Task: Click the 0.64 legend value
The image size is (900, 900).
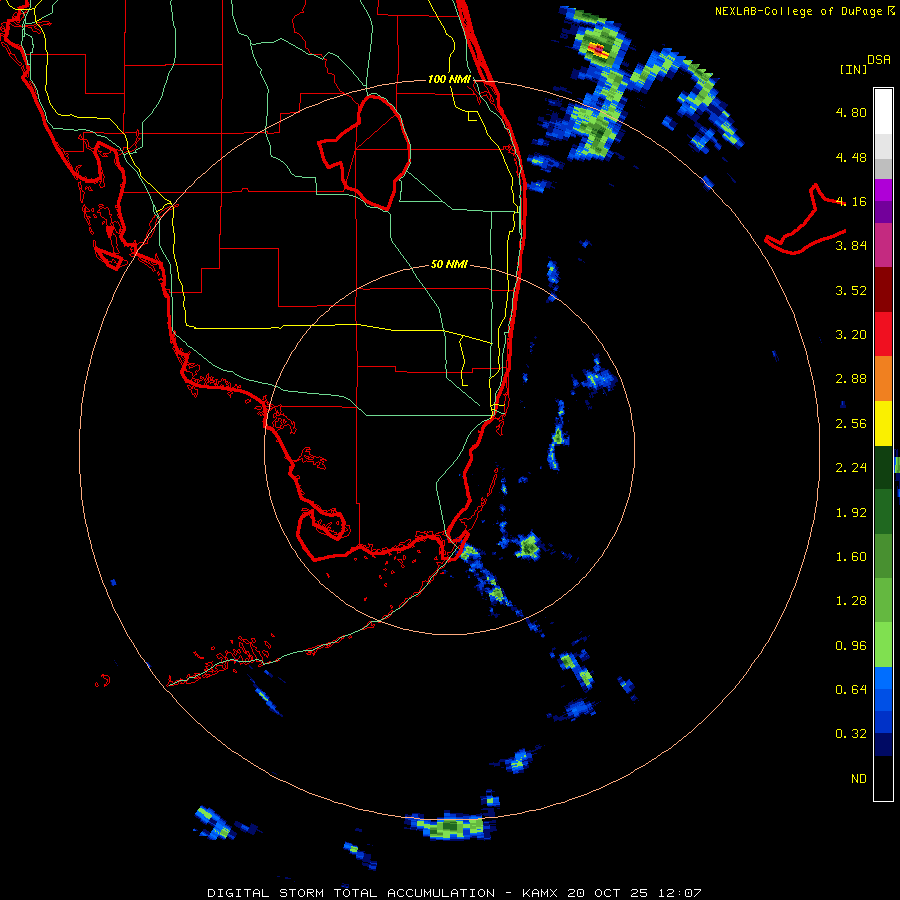Action: pos(851,690)
